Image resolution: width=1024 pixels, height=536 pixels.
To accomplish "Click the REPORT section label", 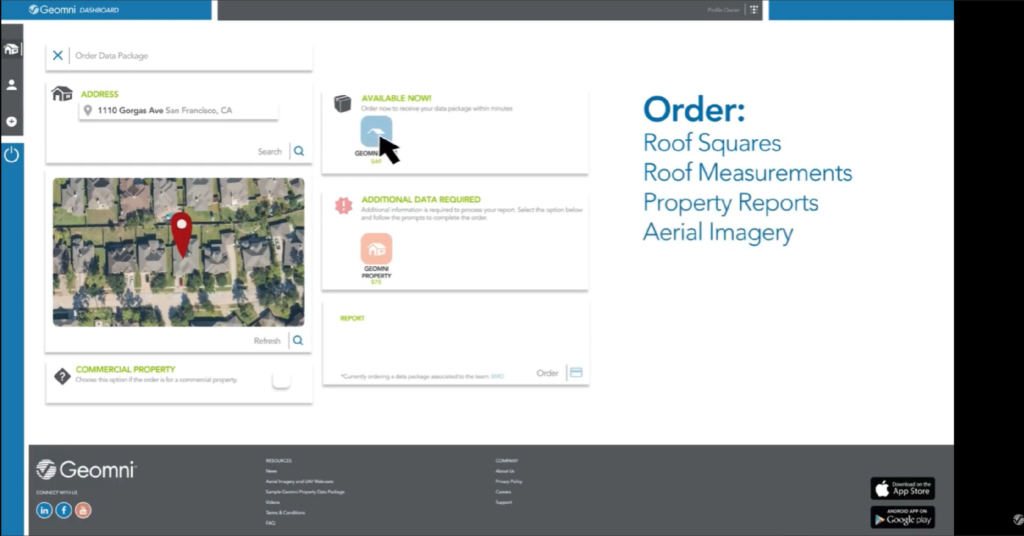I will [352, 318].
